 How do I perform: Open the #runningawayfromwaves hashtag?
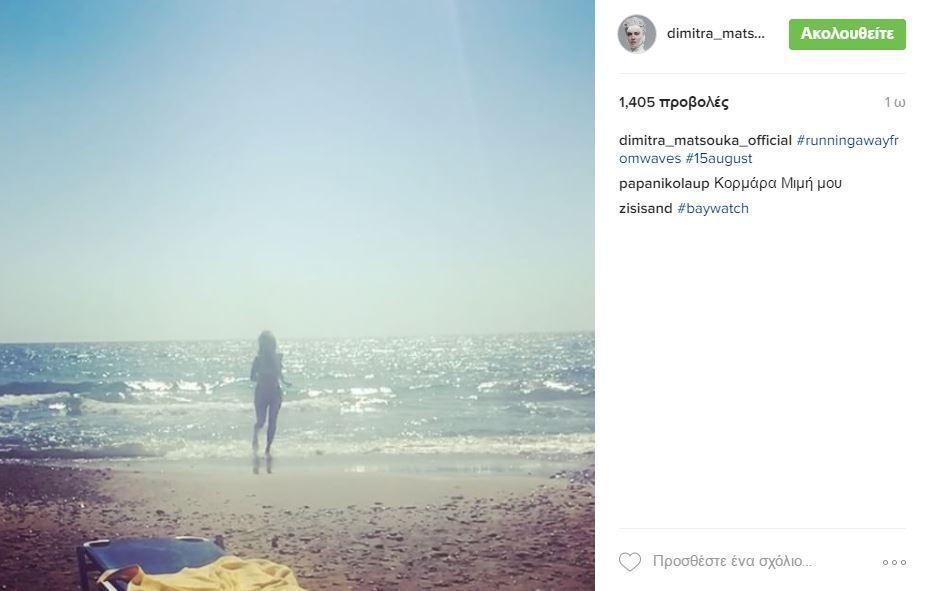click(x=759, y=149)
